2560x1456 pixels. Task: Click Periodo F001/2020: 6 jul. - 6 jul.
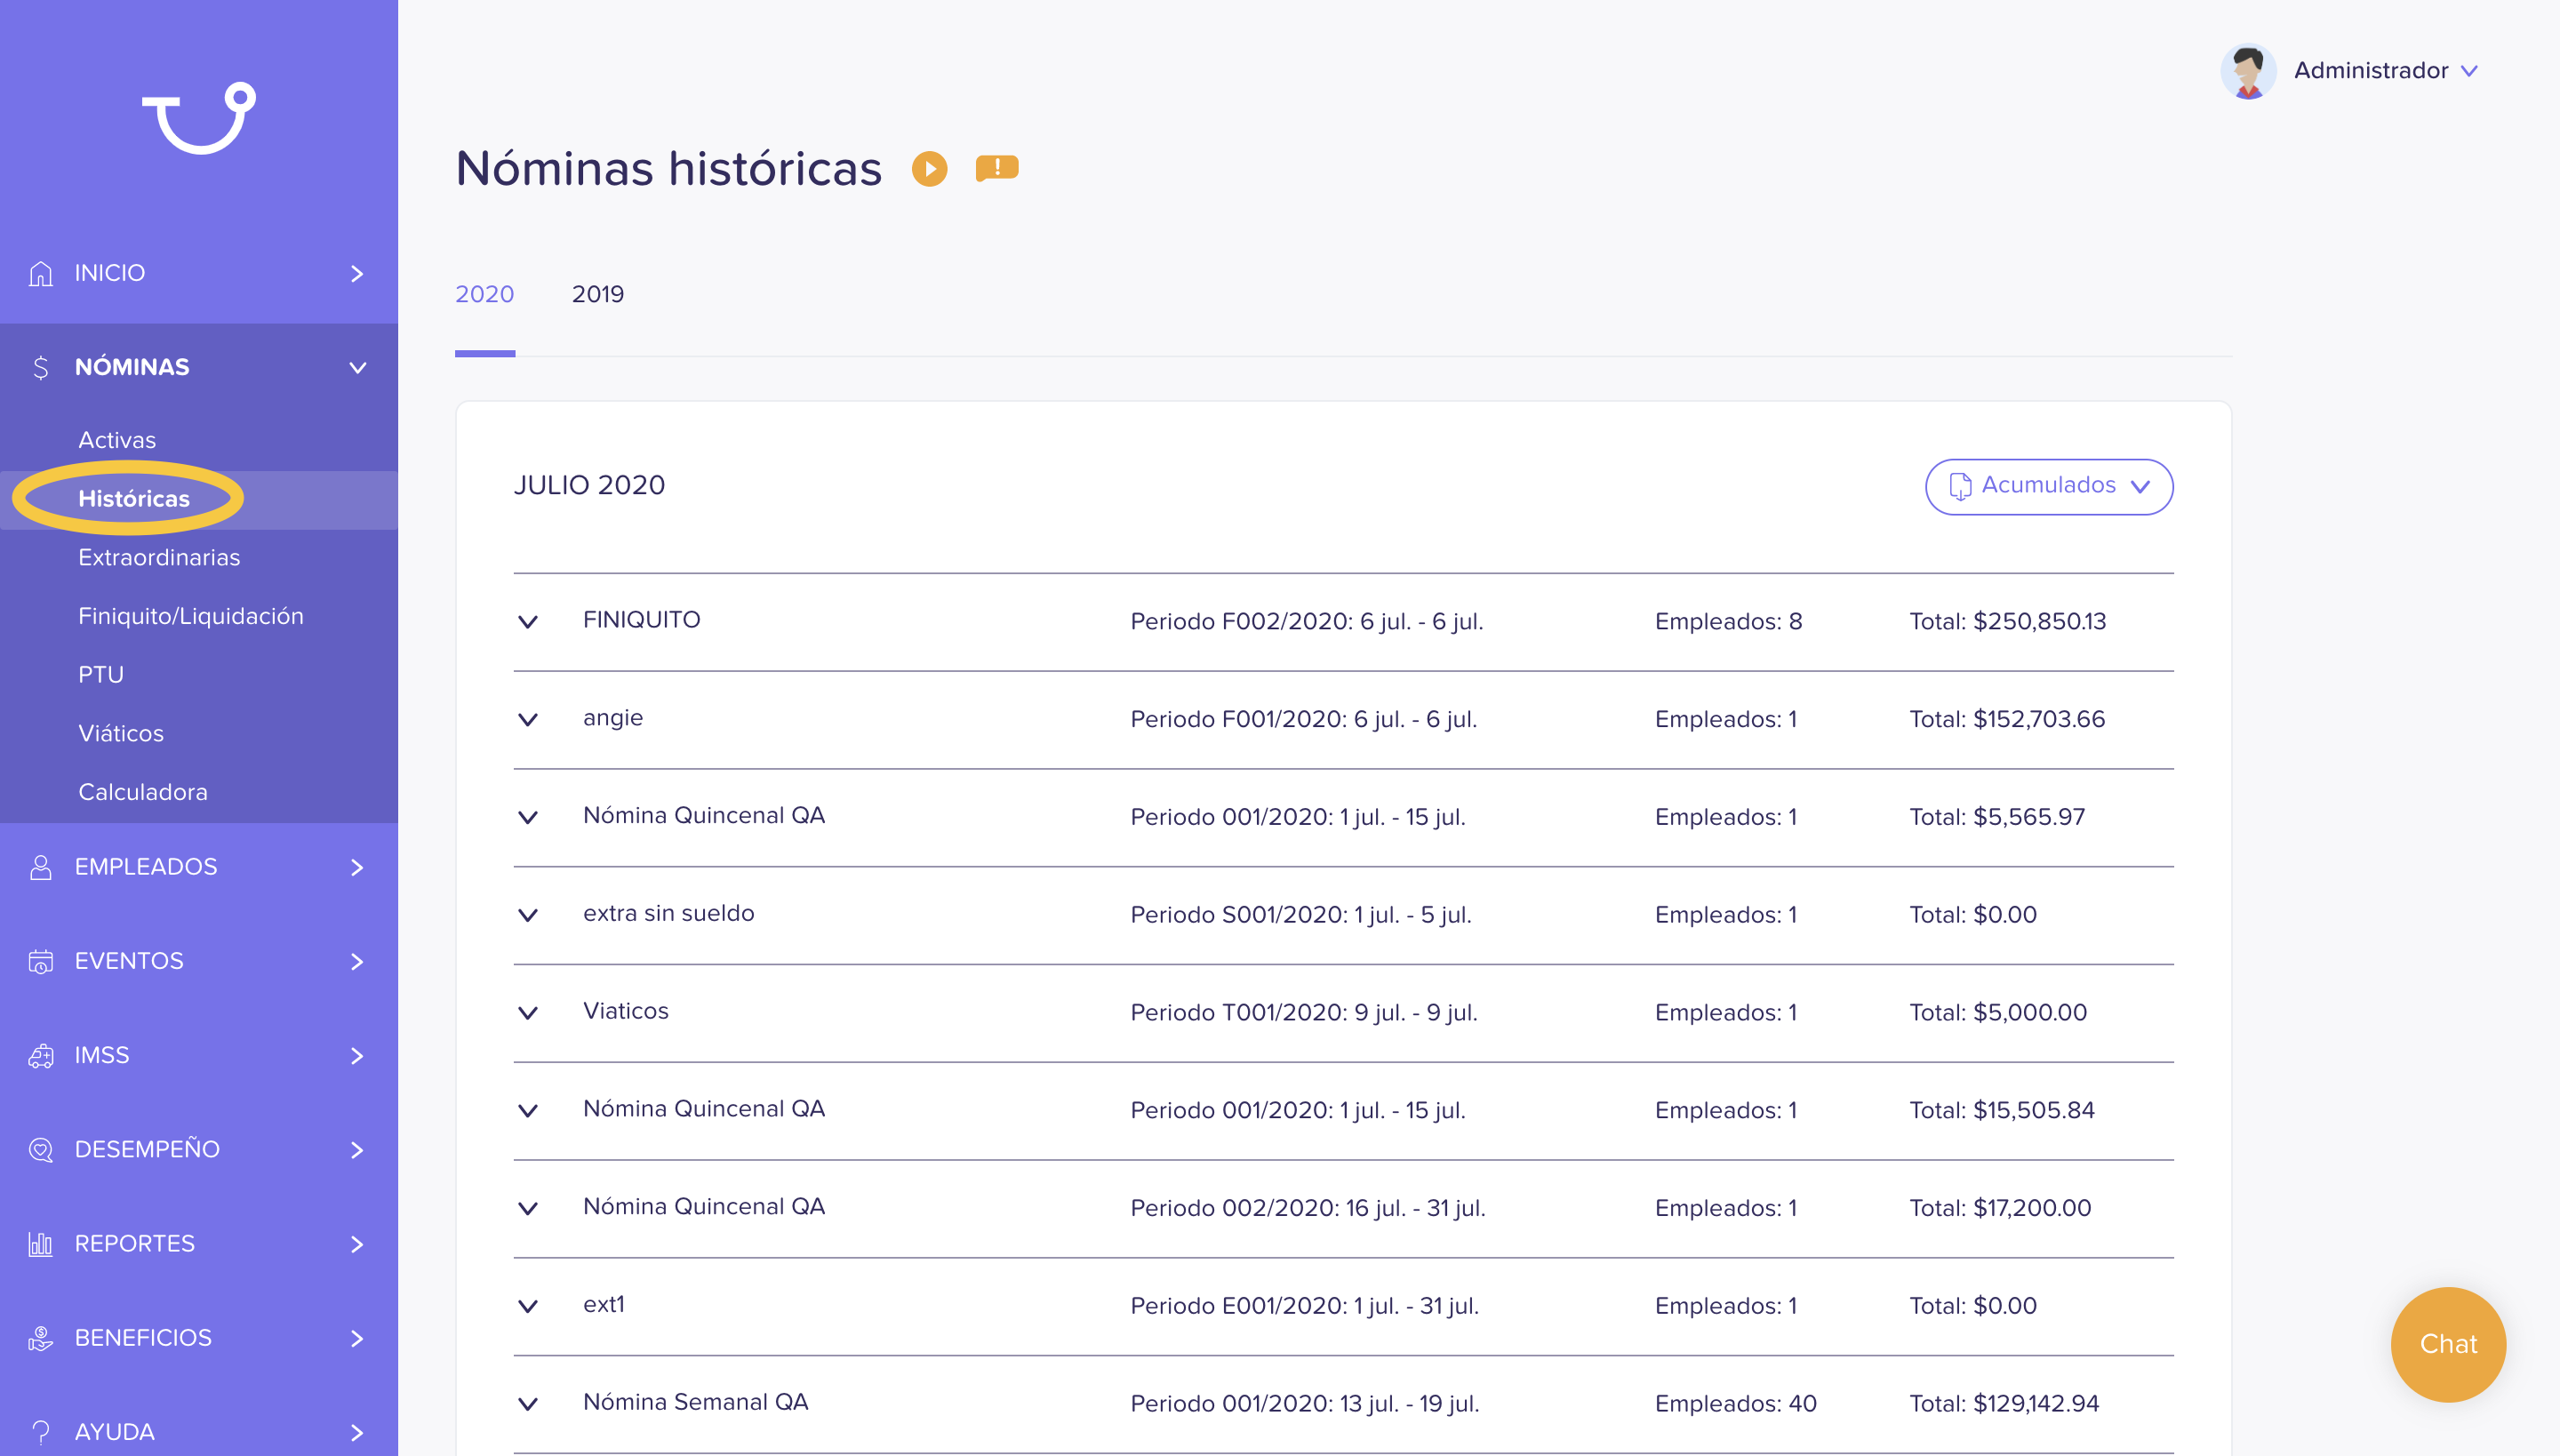(x=1303, y=720)
